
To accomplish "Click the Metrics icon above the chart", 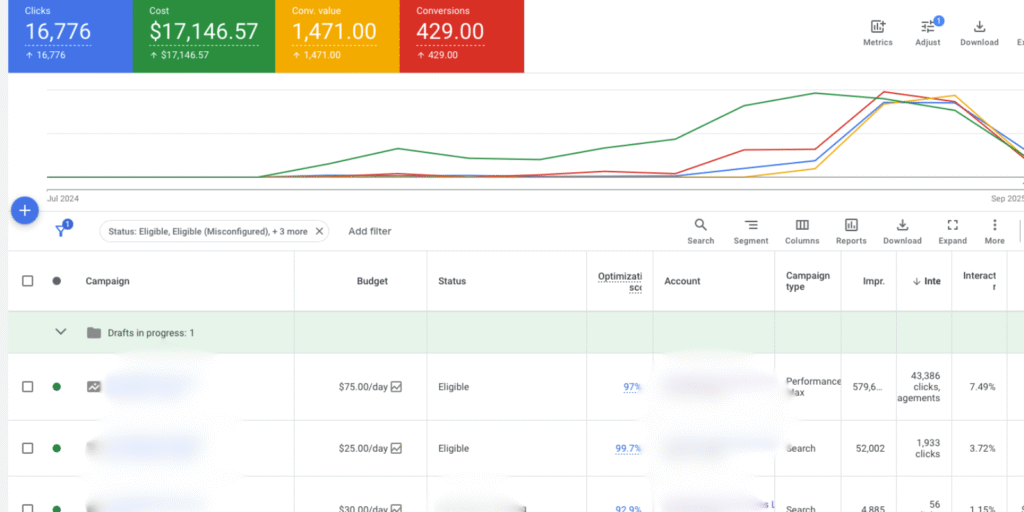I will coord(877,27).
